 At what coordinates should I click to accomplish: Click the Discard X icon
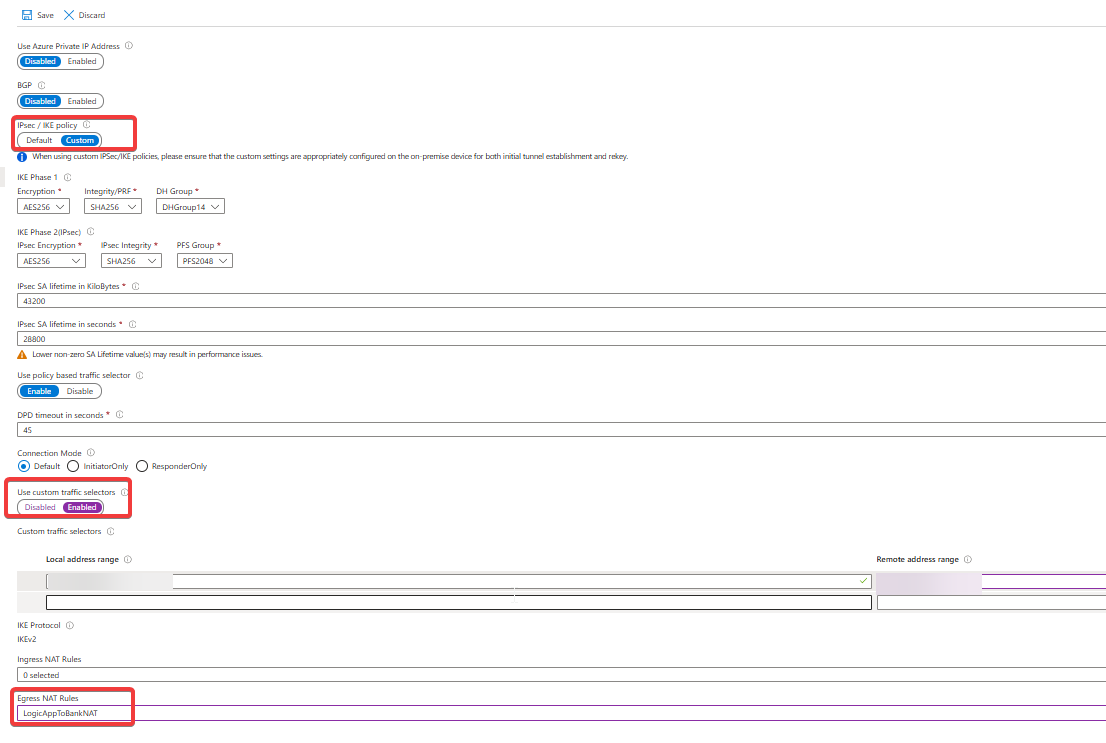[x=69, y=15]
